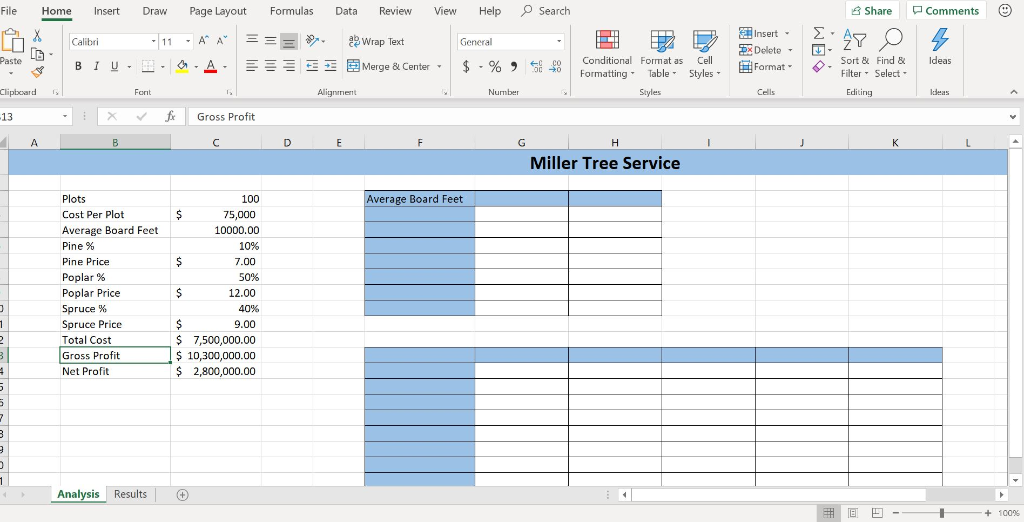Screen dimensions: 1024x522
Task: Collapse the ribbon with the chevron
Action: coord(1014,92)
